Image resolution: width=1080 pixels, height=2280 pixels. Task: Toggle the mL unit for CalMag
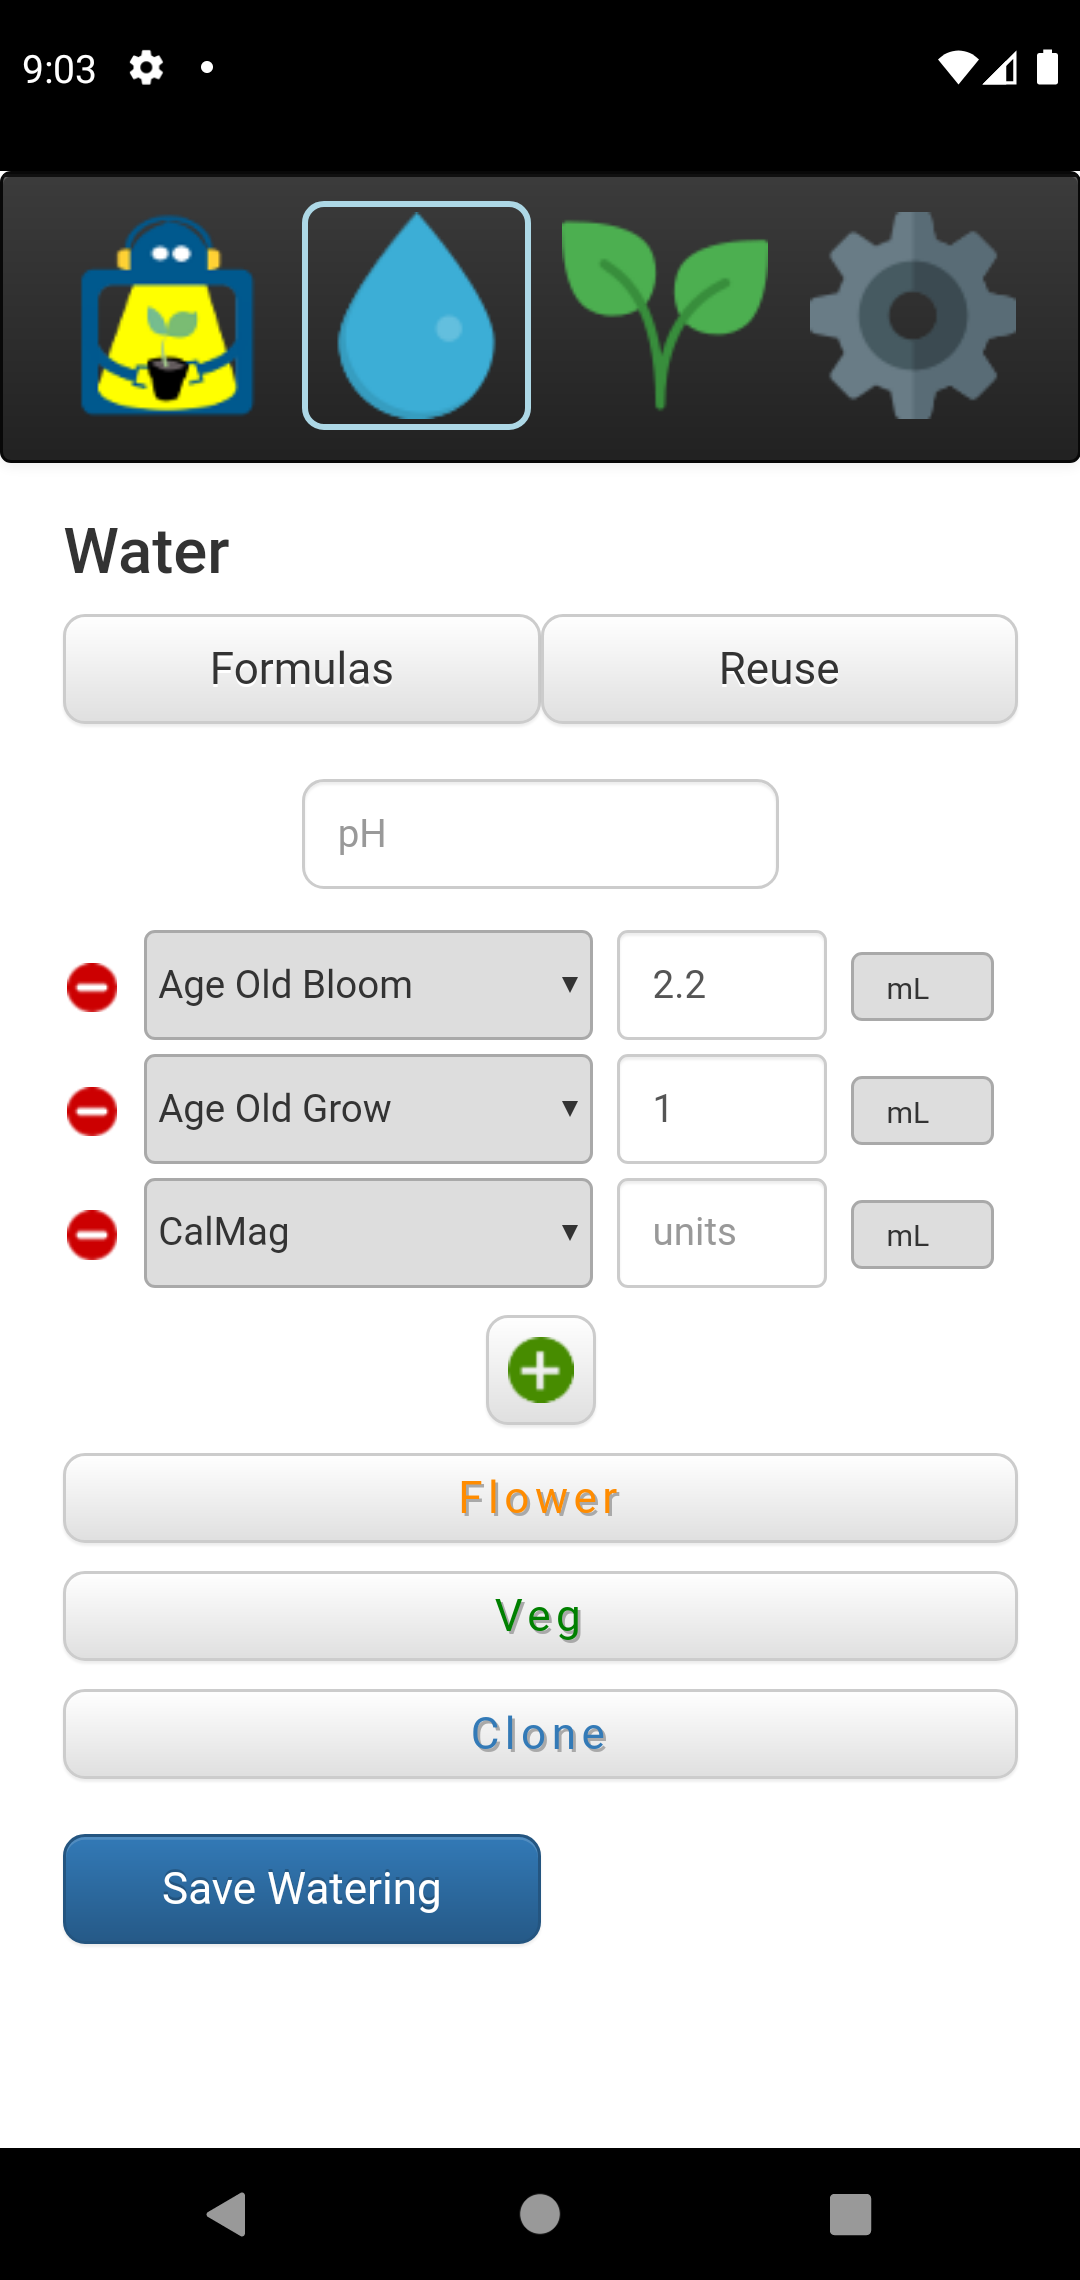(x=921, y=1235)
